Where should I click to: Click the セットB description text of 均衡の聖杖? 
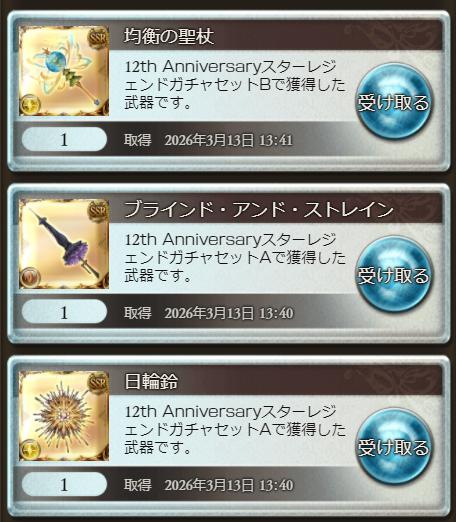(235, 85)
